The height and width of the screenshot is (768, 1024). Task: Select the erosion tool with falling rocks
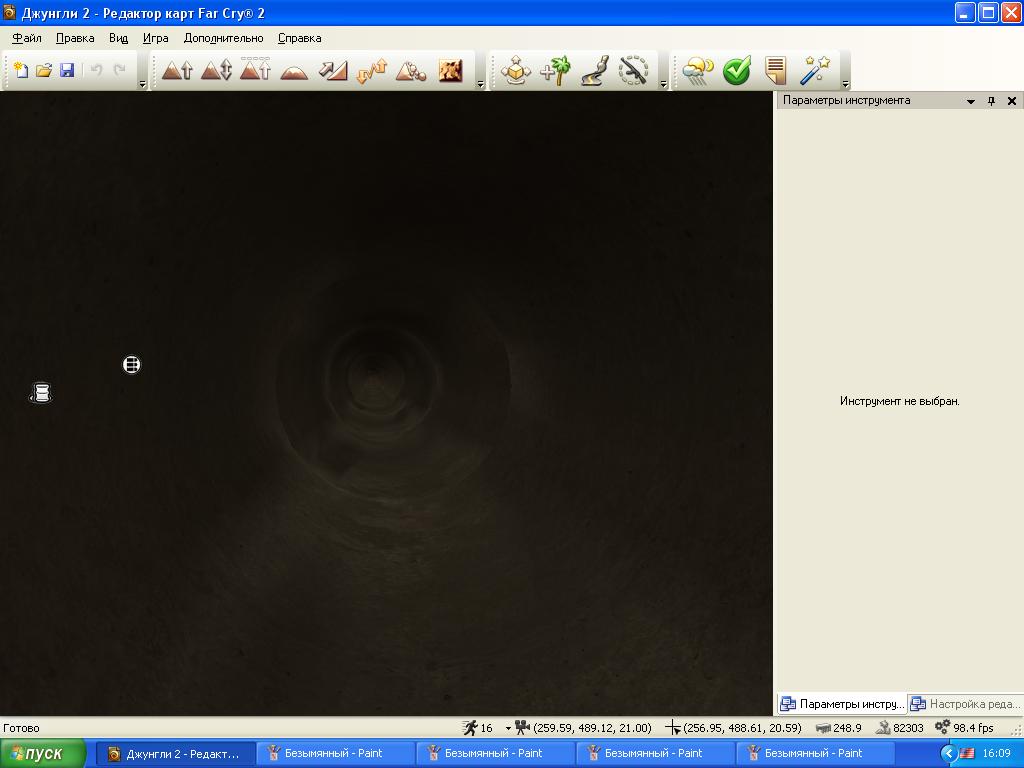coord(411,70)
